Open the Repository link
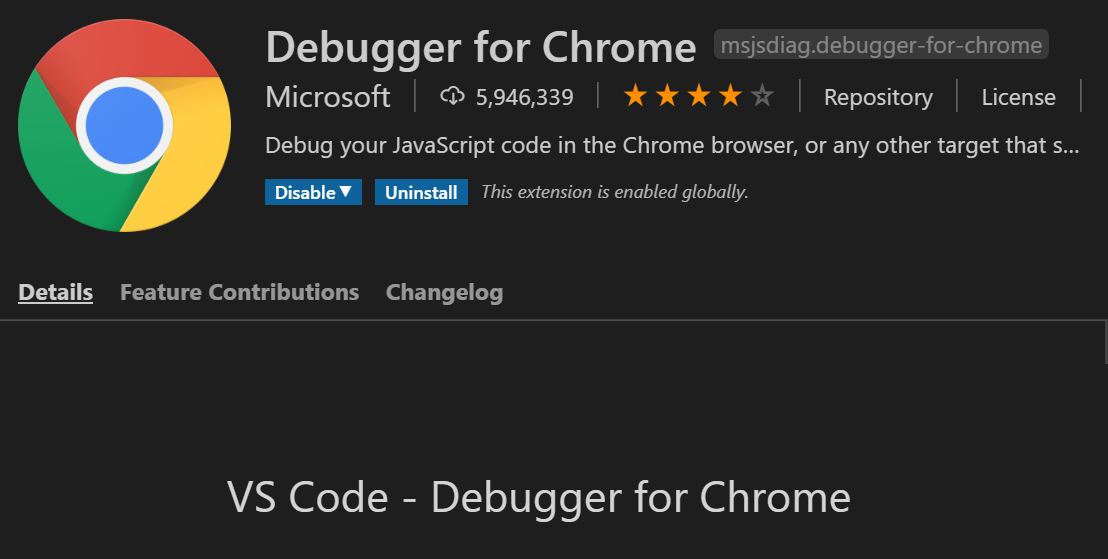Image resolution: width=1108 pixels, height=559 pixels. click(878, 97)
